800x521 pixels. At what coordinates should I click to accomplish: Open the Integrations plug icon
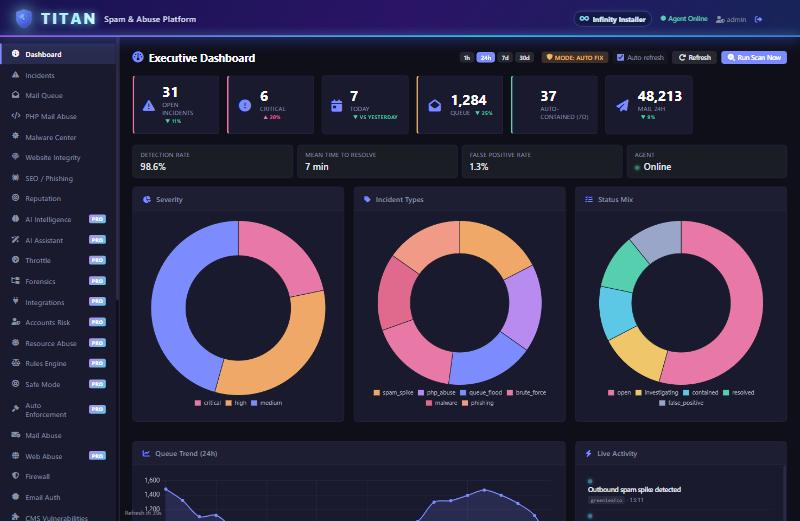(15, 302)
